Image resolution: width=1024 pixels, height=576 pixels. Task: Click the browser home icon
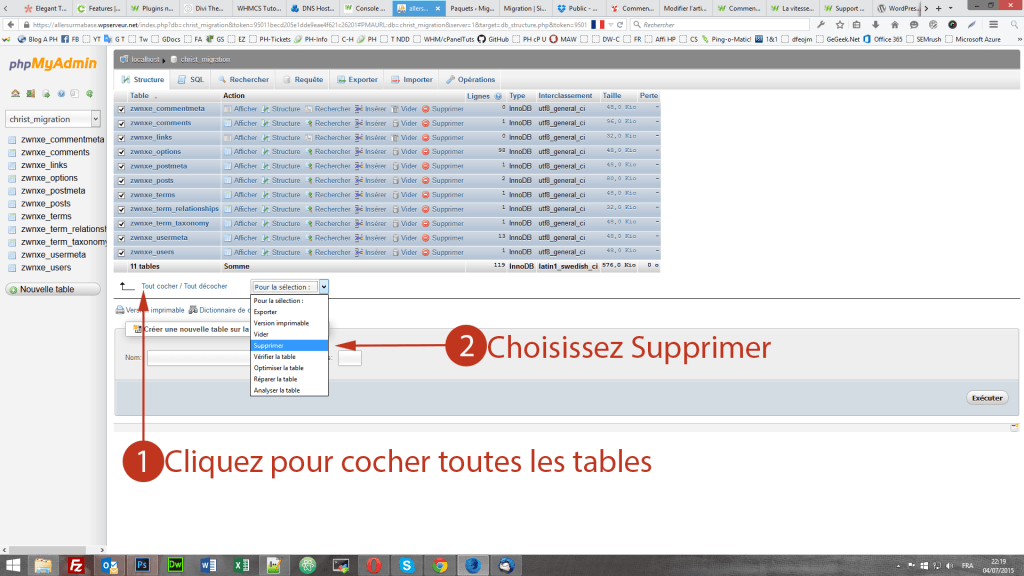(x=895, y=25)
